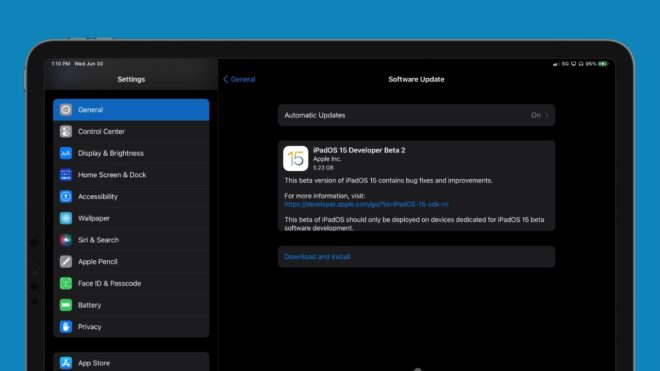Tap the back chevron beside General
Image resolution: width=660 pixels, height=371 pixels.
pos(226,79)
